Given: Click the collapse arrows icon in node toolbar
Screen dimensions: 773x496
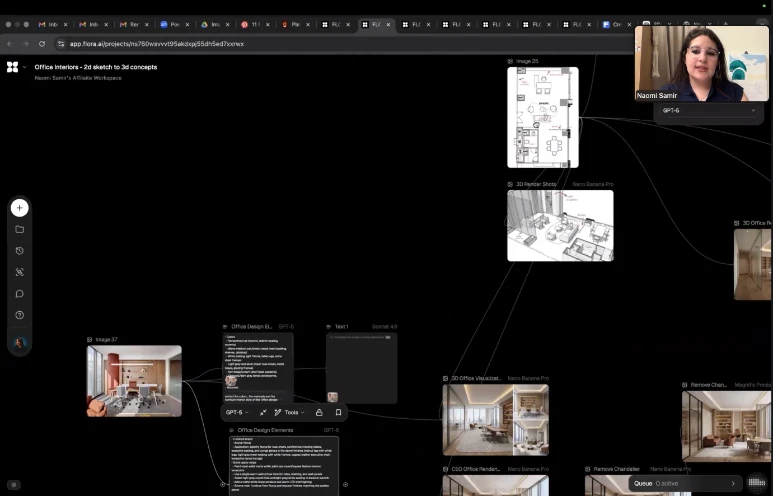Looking at the screenshot, I should [263, 412].
